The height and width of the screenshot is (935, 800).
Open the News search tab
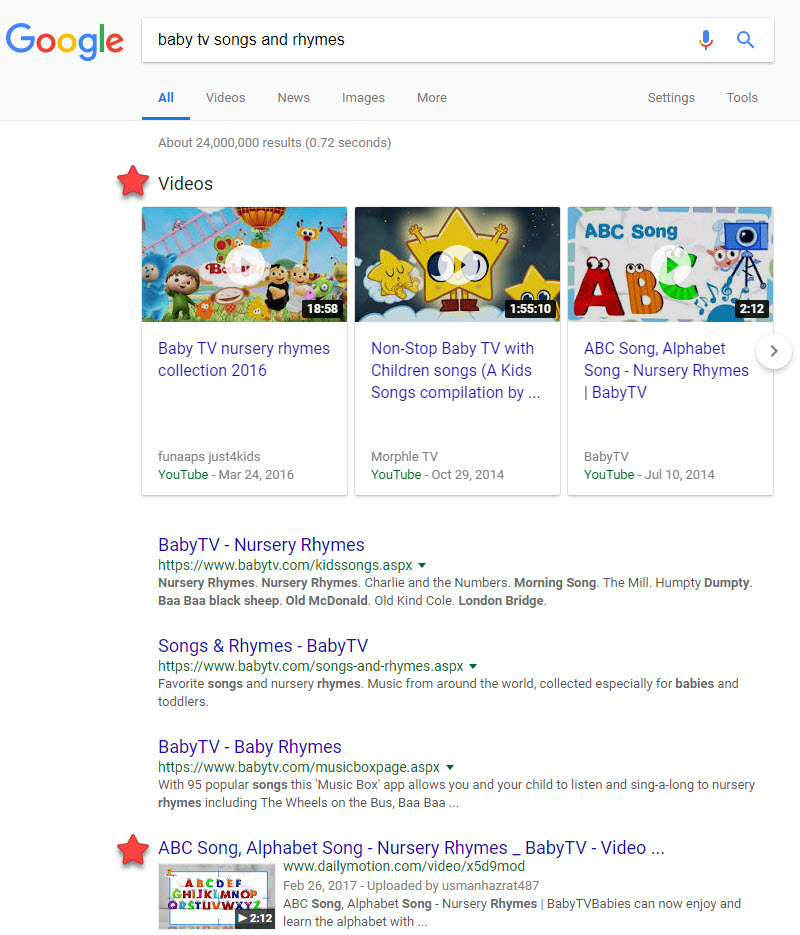[x=293, y=98]
